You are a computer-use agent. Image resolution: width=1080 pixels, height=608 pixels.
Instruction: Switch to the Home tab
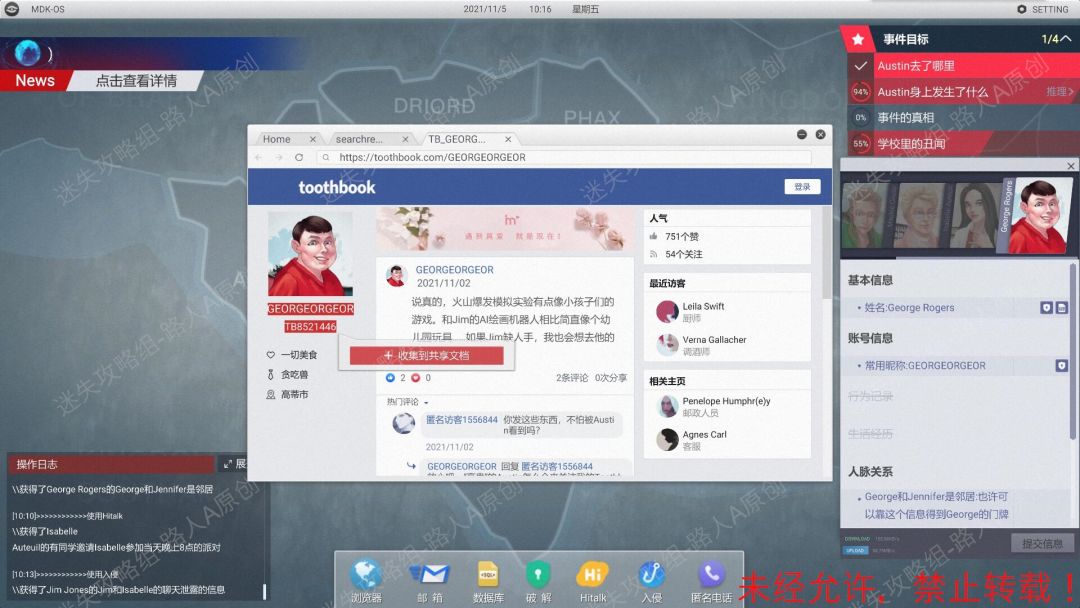(x=277, y=139)
